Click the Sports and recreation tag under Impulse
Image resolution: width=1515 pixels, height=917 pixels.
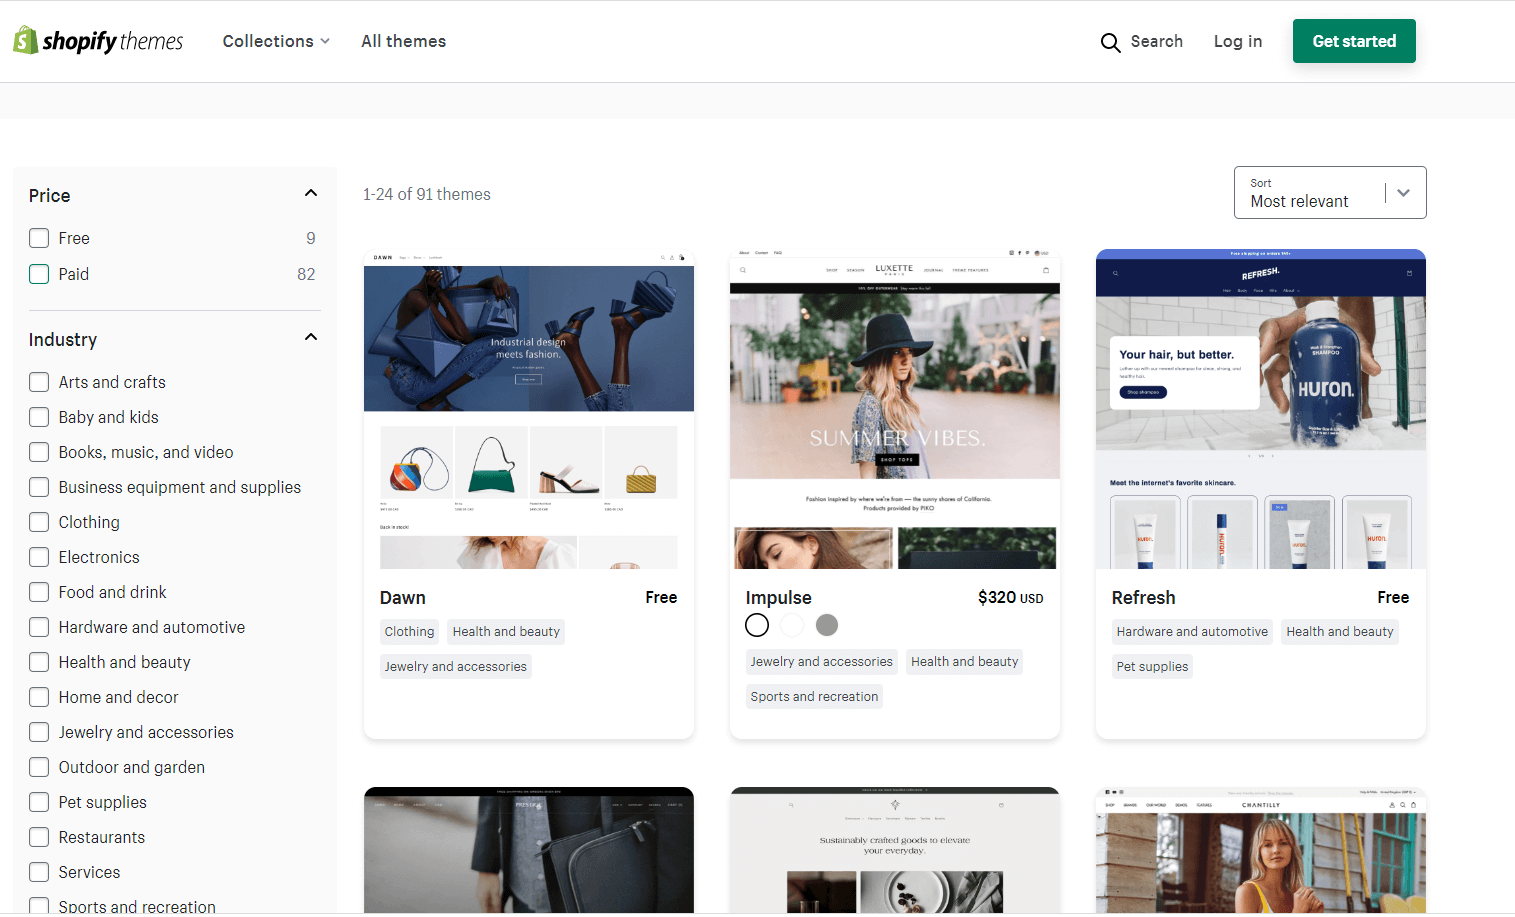pos(814,696)
